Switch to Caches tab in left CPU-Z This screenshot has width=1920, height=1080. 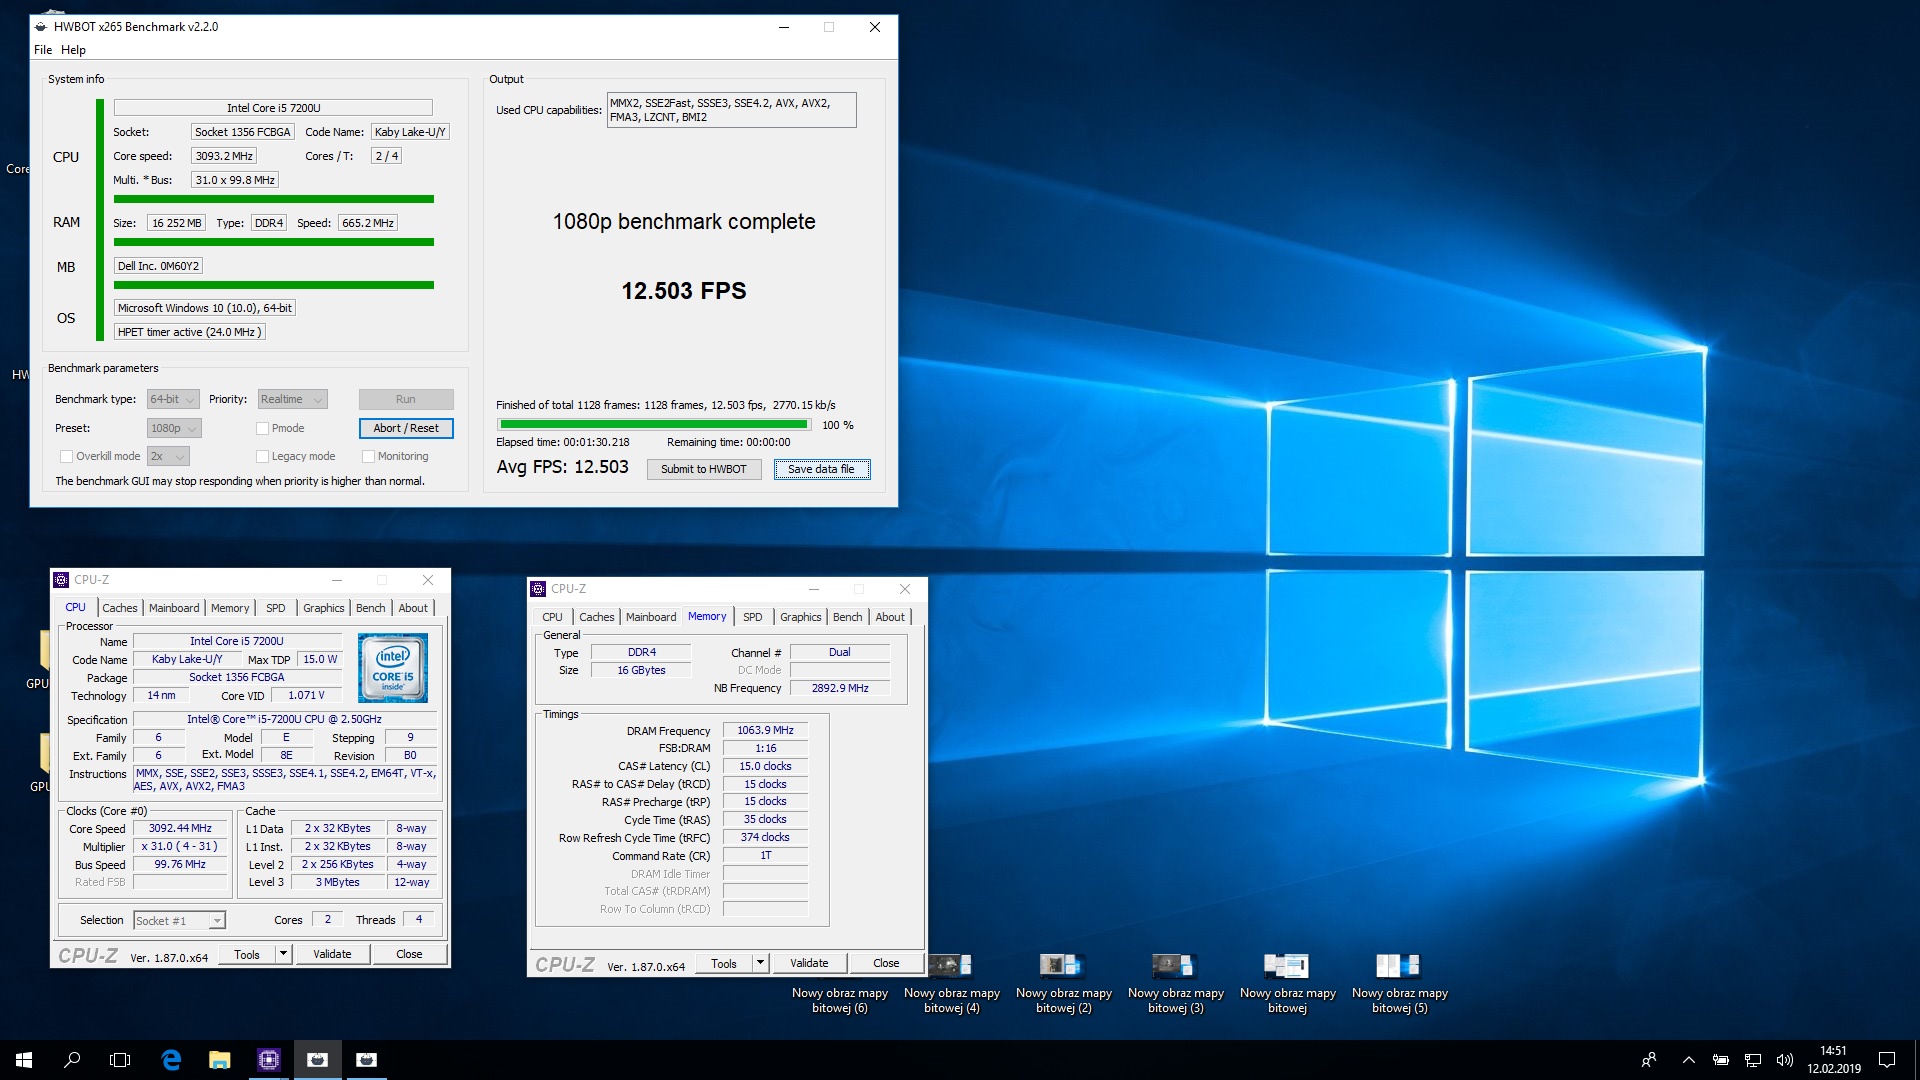[120, 608]
